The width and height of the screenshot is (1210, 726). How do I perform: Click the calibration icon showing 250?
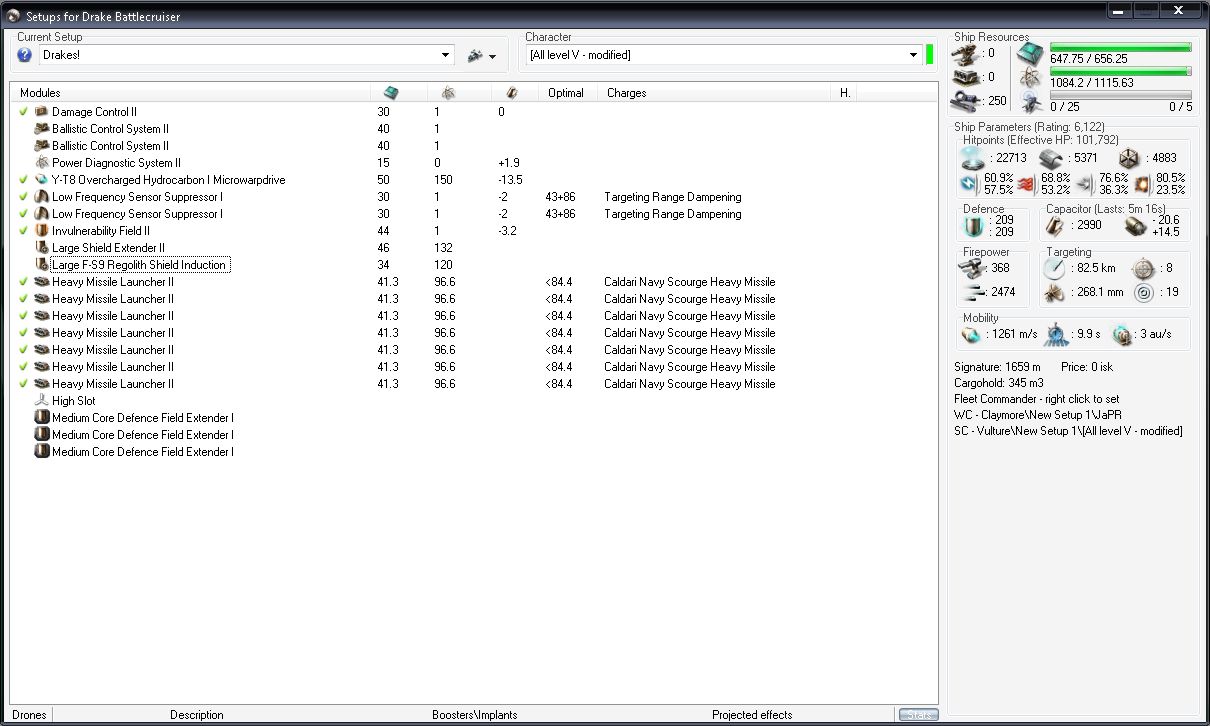(965, 100)
